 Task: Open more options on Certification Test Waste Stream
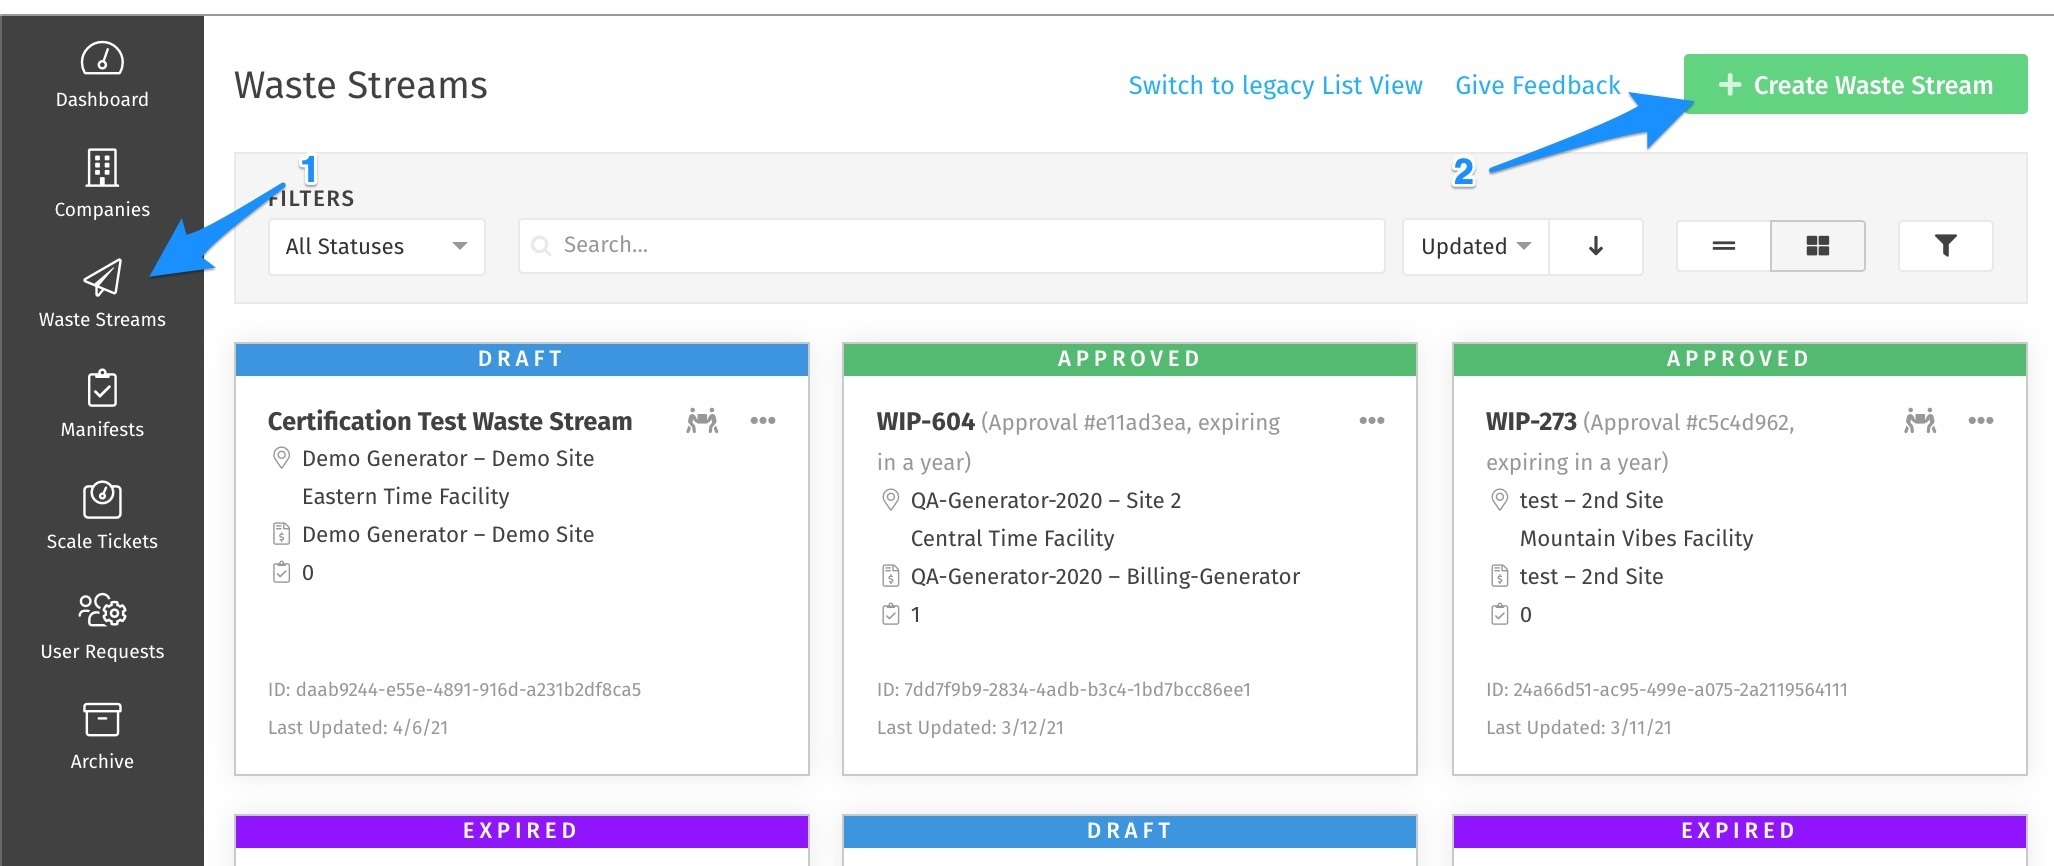click(763, 420)
